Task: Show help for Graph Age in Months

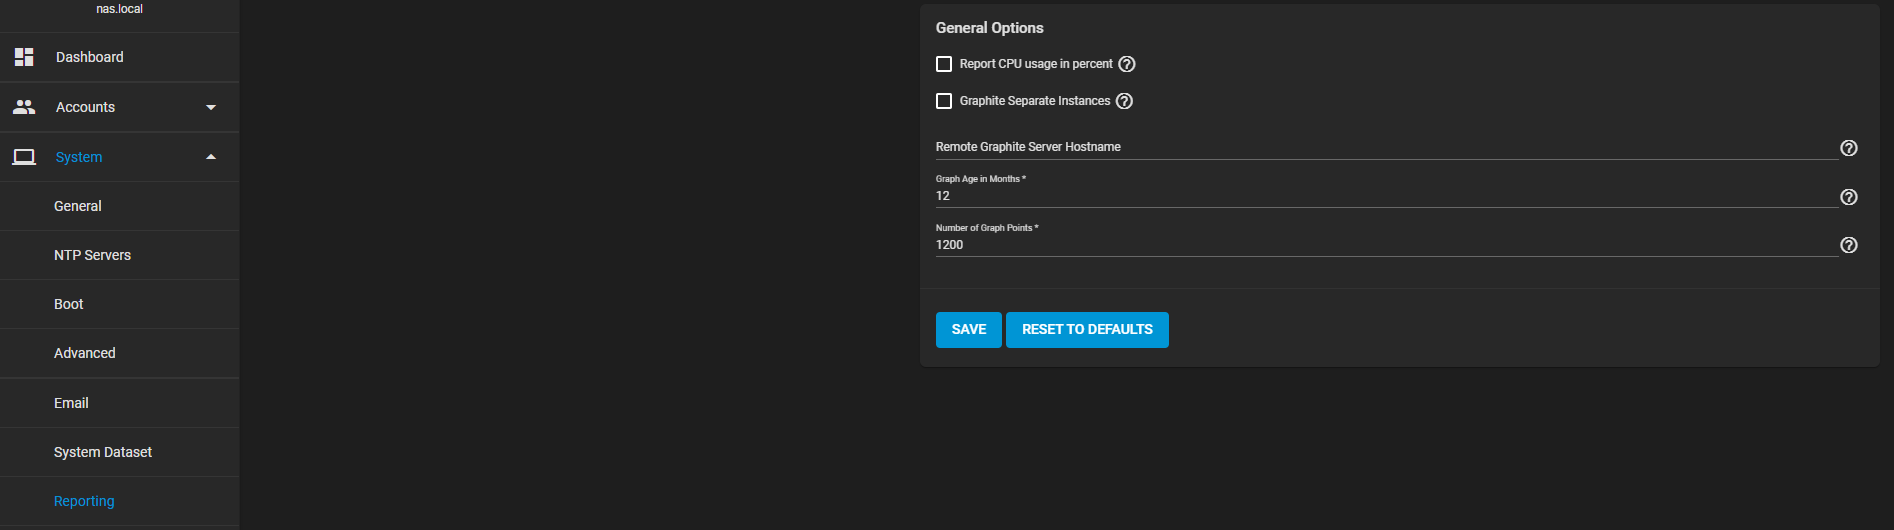Action: [x=1849, y=197]
